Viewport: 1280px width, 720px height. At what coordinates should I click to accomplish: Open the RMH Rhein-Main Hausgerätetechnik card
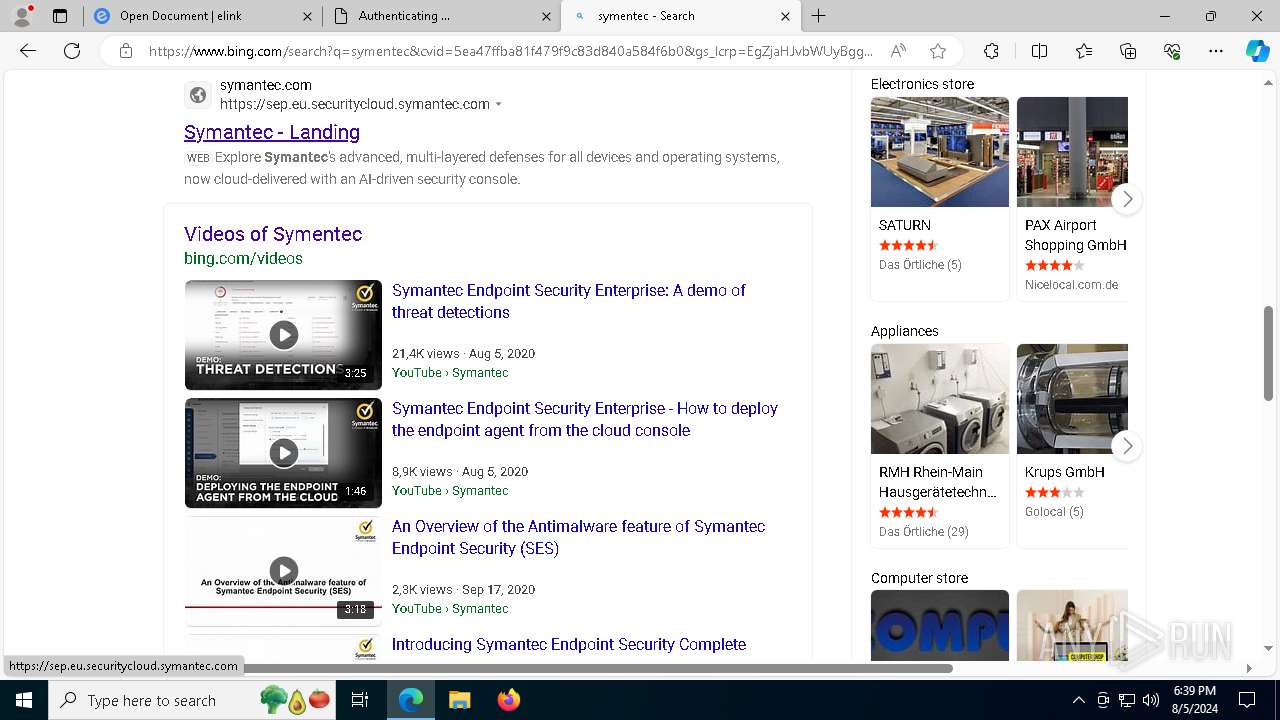click(940, 445)
